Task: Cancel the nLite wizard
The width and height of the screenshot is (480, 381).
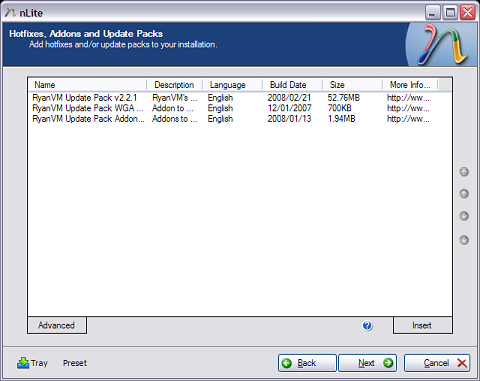Action: pos(437,363)
